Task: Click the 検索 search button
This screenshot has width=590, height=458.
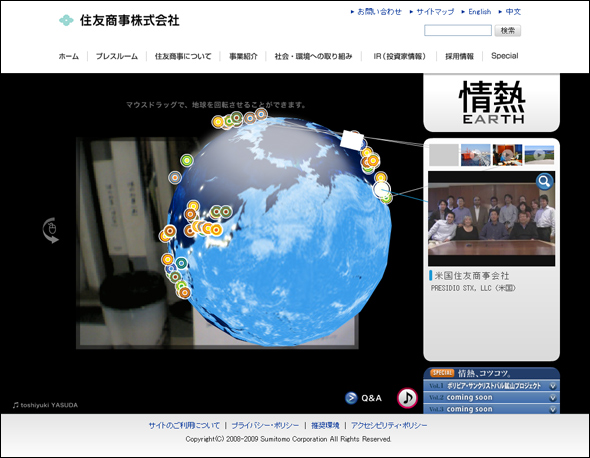Action: coord(508,30)
